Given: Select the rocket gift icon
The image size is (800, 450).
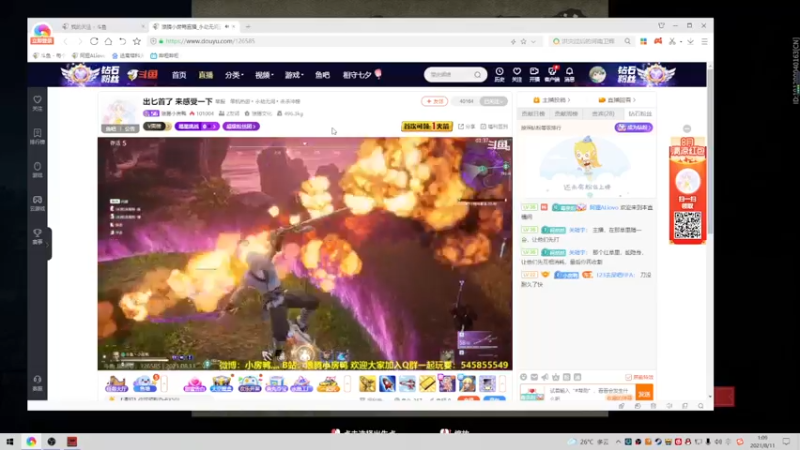Looking at the screenshot, I should pyautogui.click(x=387, y=383).
